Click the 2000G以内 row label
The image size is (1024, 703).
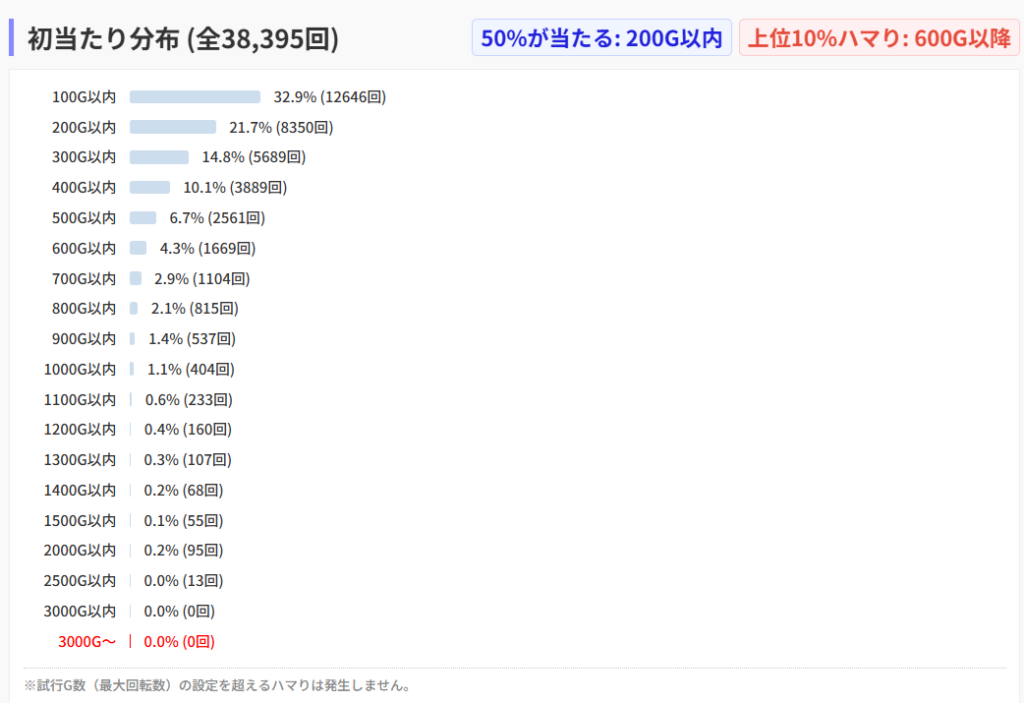click(80, 550)
